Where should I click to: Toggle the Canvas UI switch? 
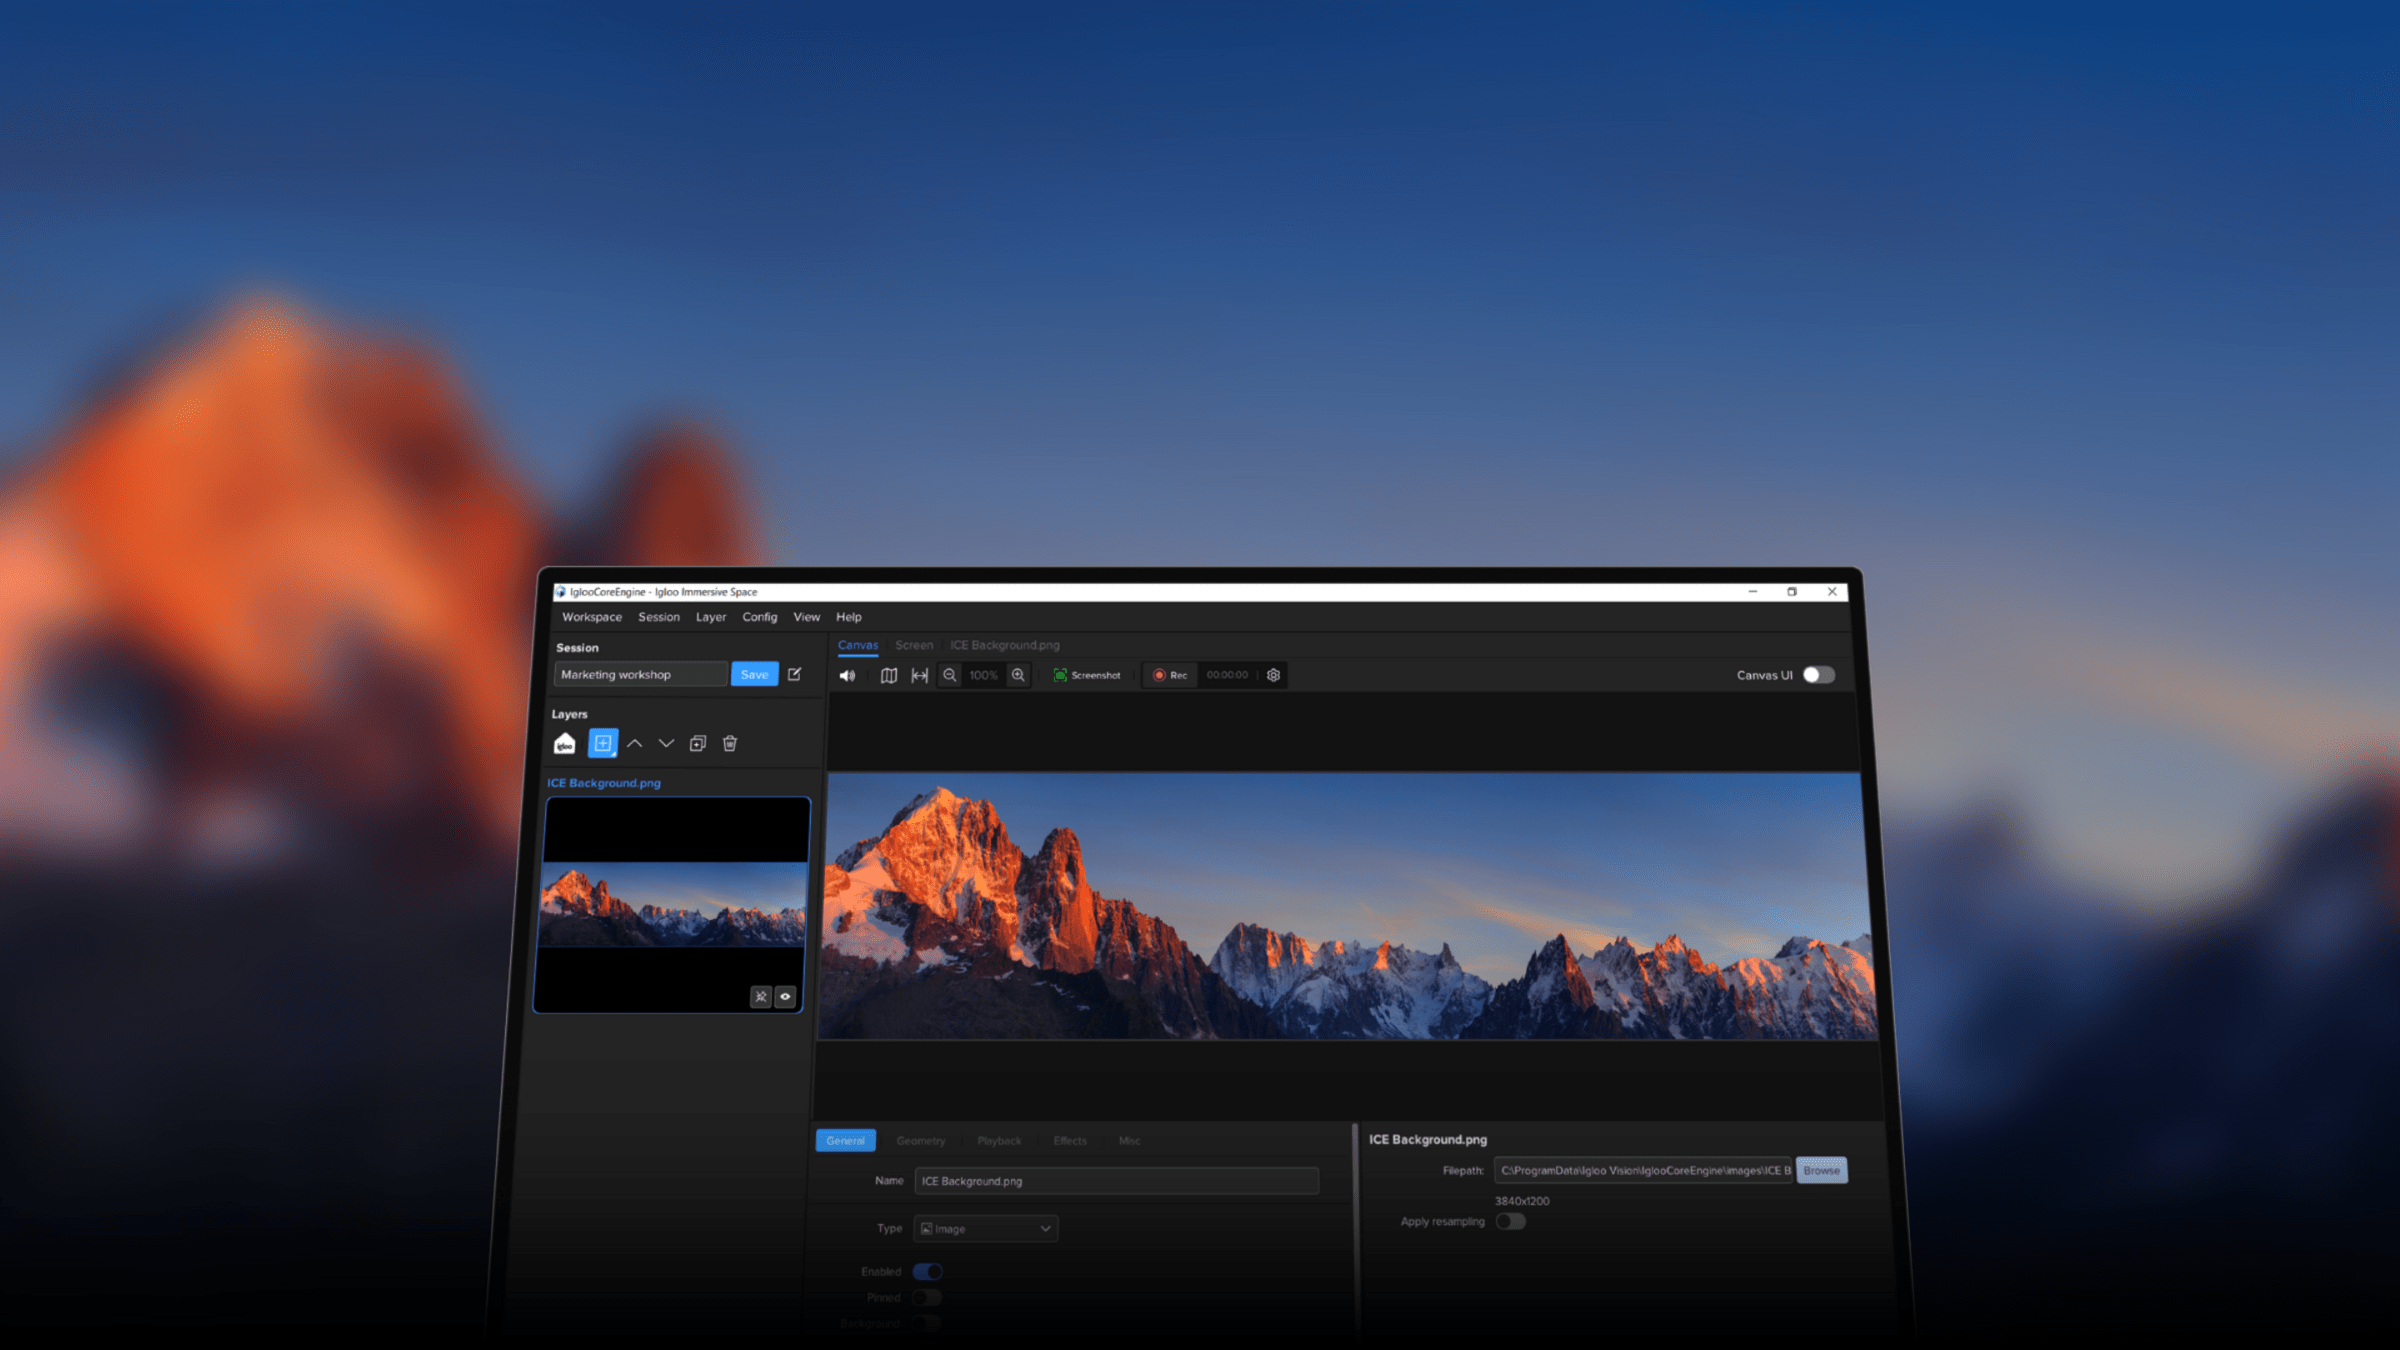point(1817,675)
